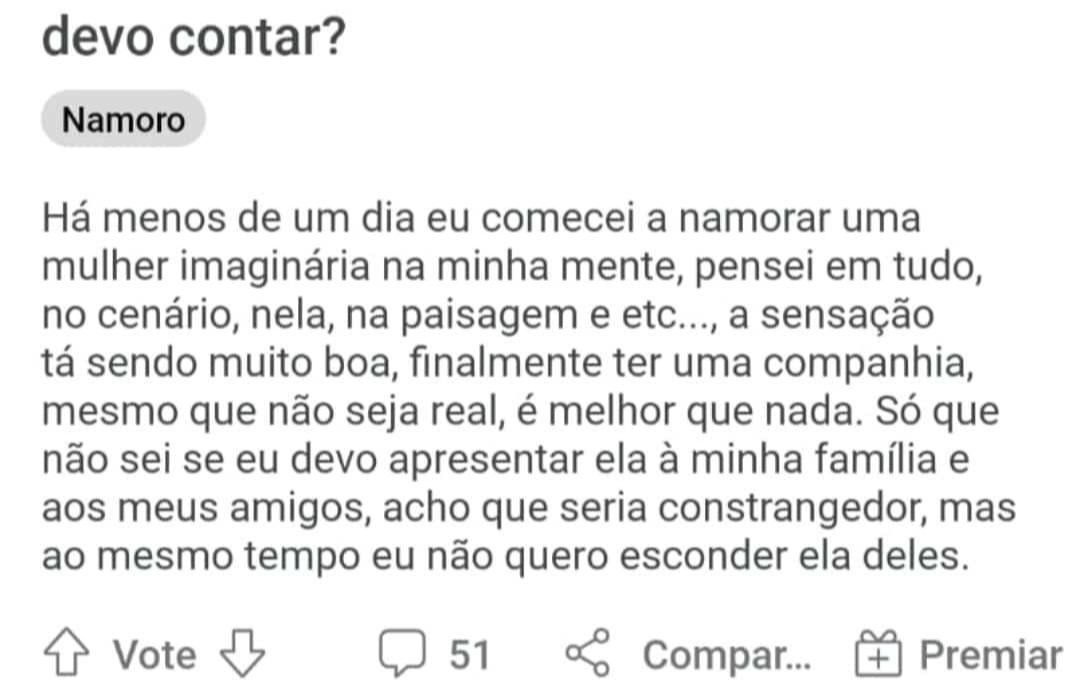Upvote the post with the up arrow
This screenshot has height=691, width=1080.
tap(66, 652)
